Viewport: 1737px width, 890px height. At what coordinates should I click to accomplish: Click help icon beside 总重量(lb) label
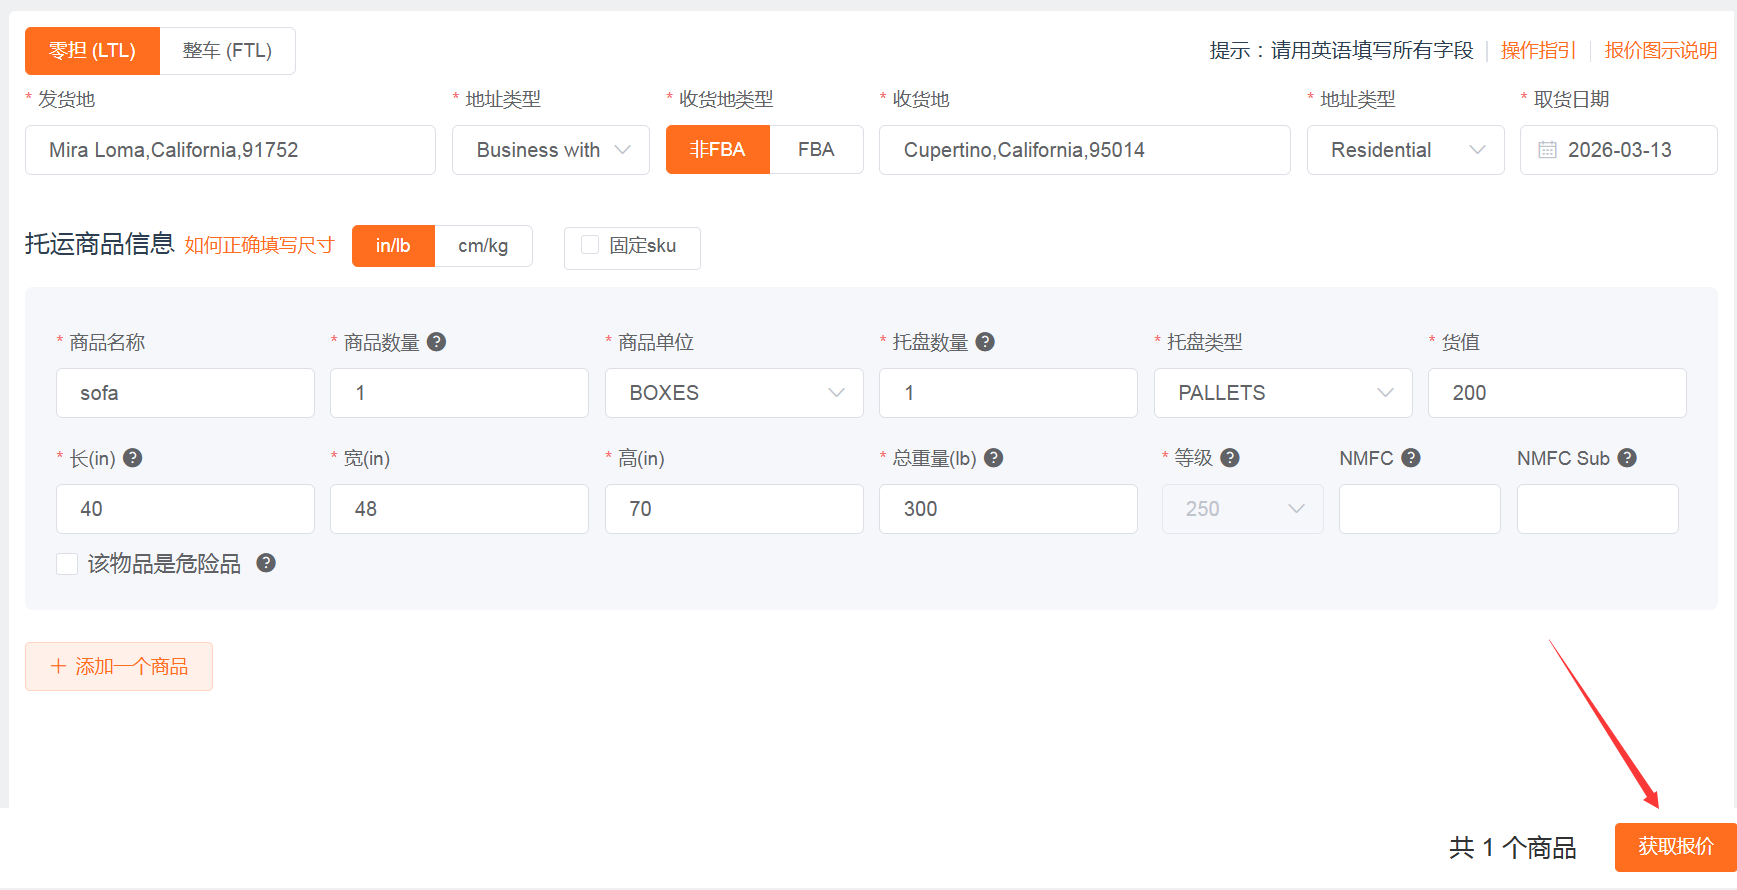point(993,458)
